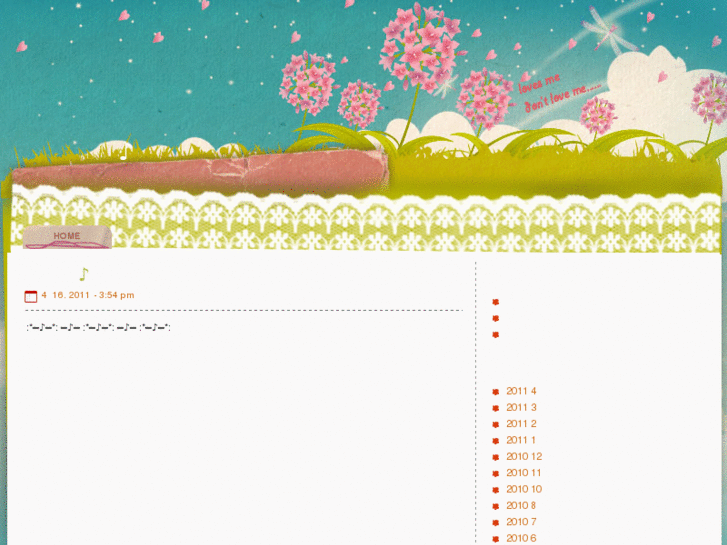Click the bullet icon beside 2010 8

(x=496, y=506)
